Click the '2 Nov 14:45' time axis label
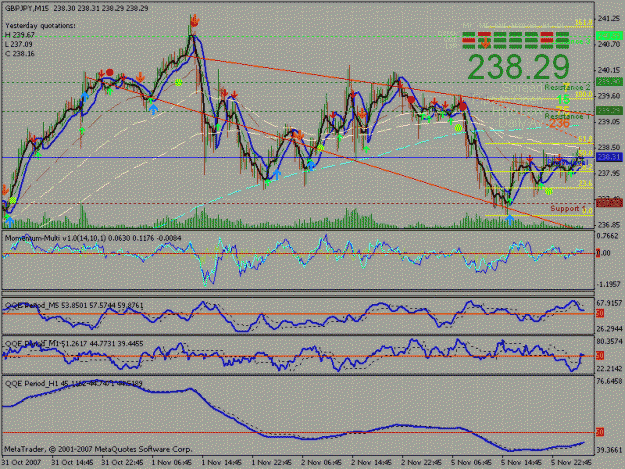The image size is (625, 469). 372,462
